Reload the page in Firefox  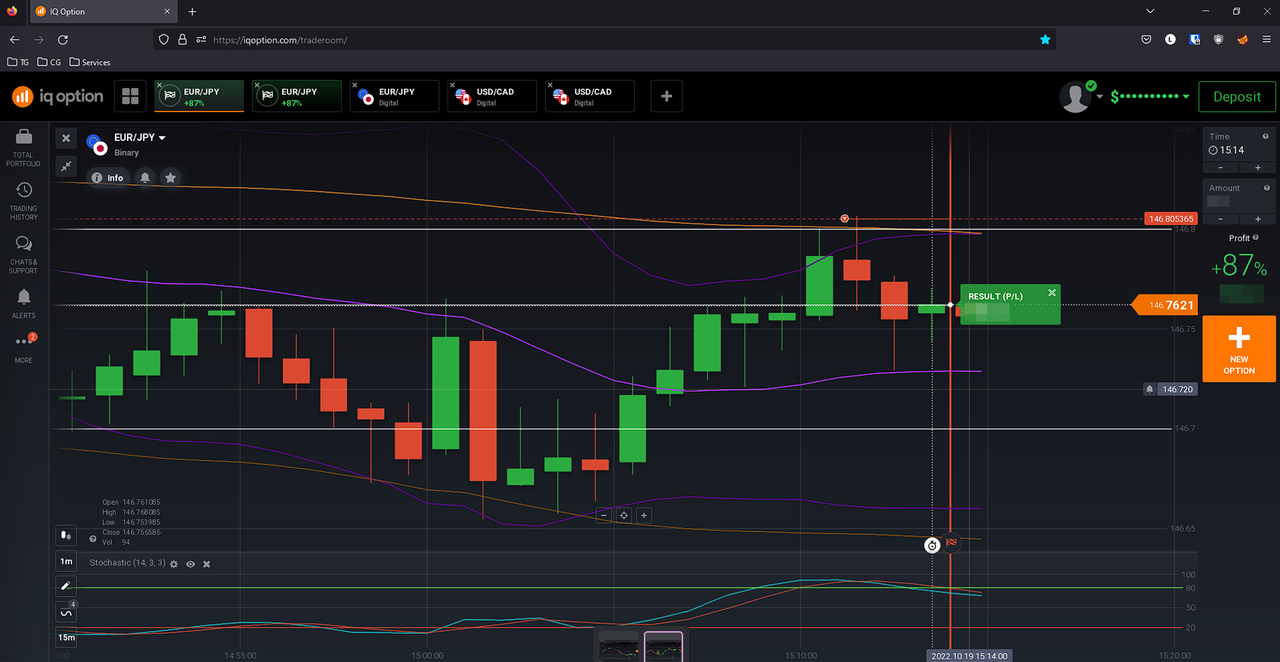point(62,39)
